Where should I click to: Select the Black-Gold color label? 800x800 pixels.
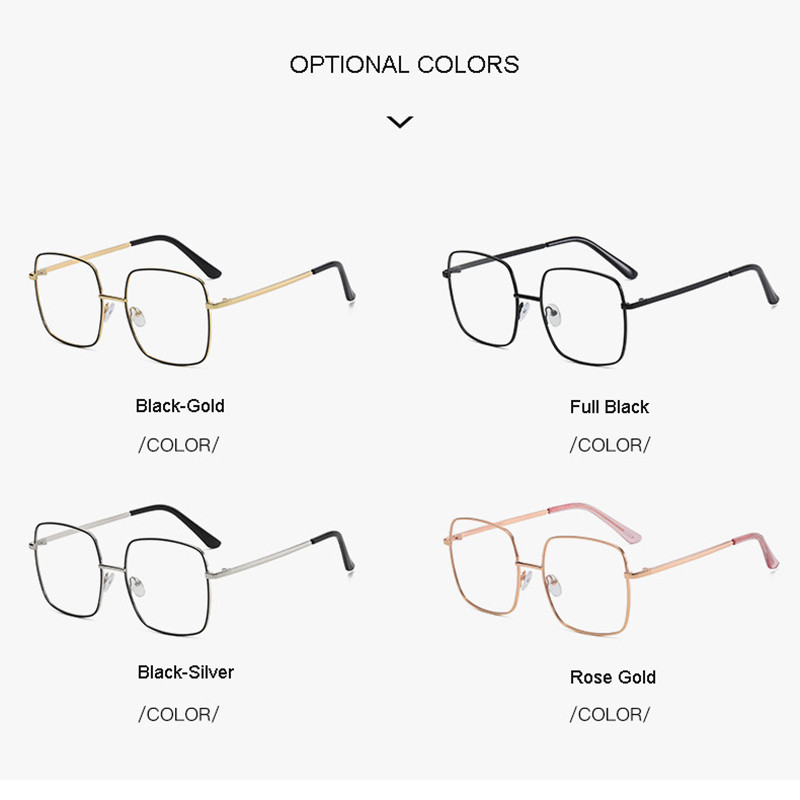180,406
